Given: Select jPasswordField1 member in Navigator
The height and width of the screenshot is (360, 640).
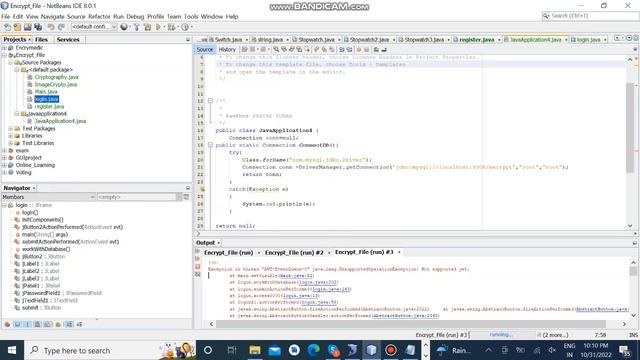Looking at the screenshot, I should pyautogui.click(x=61, y=293).
